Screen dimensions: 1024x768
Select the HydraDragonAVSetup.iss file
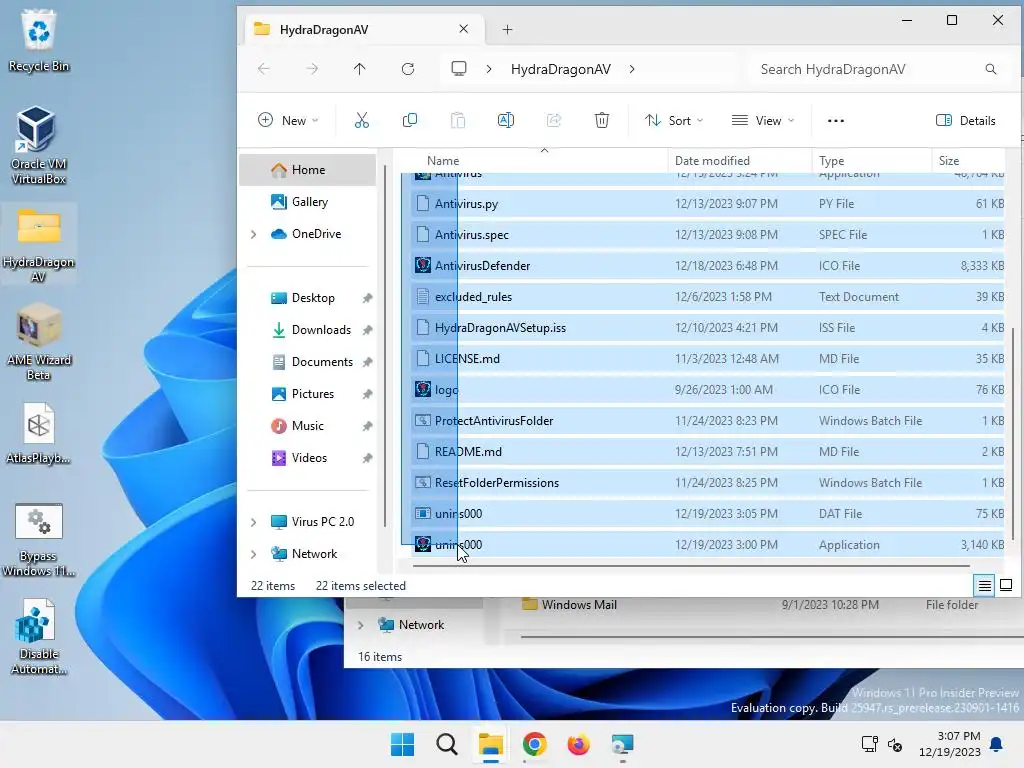tap(709, 328)
